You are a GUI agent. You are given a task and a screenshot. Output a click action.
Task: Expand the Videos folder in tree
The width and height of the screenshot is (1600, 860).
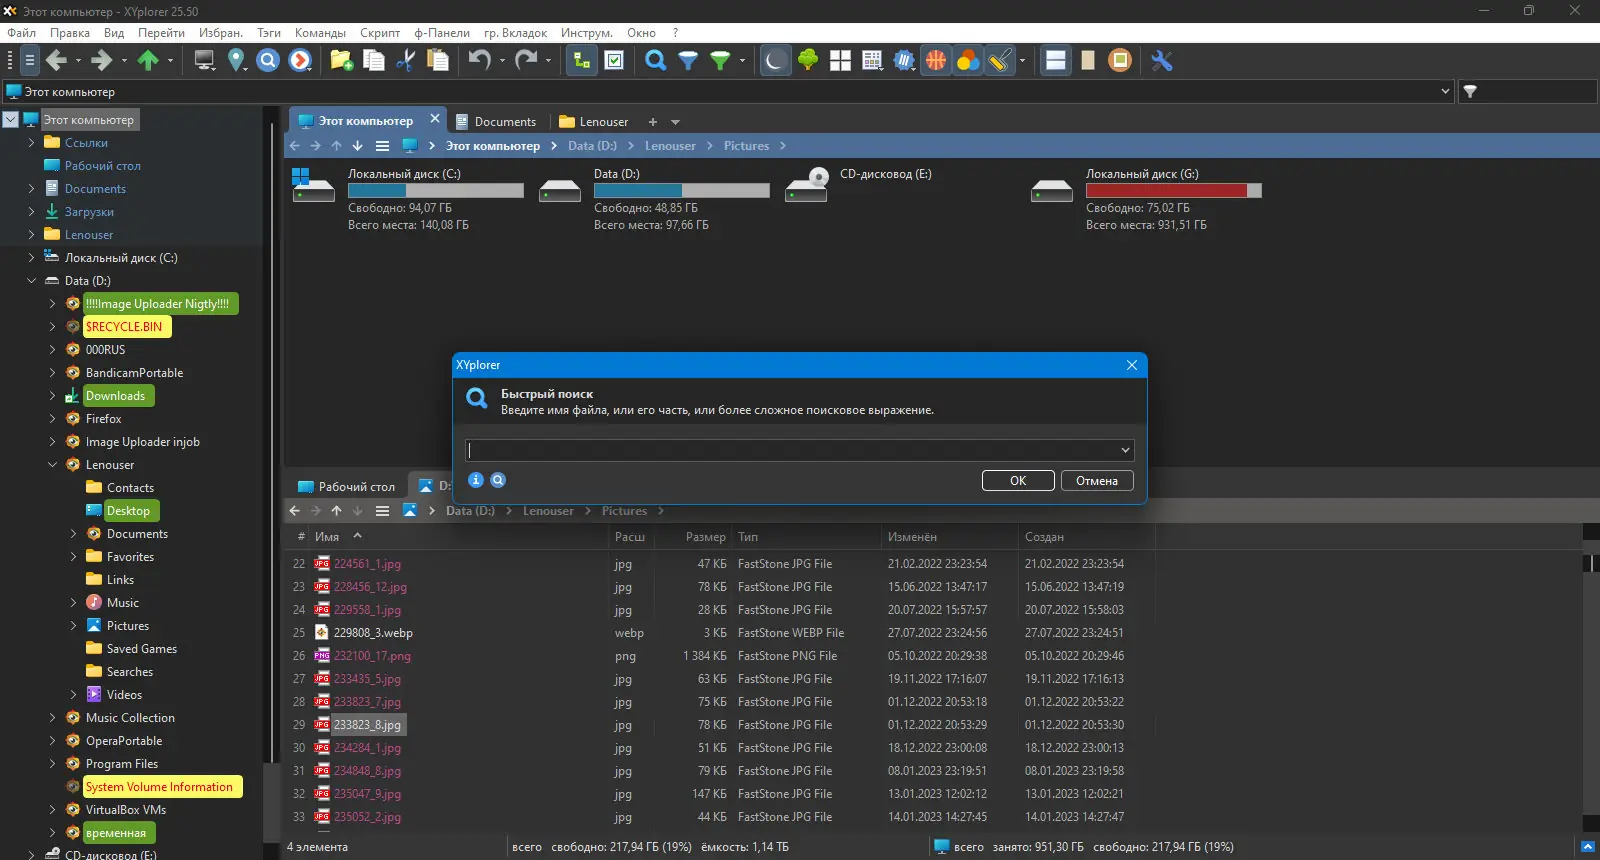coord(74,695)
